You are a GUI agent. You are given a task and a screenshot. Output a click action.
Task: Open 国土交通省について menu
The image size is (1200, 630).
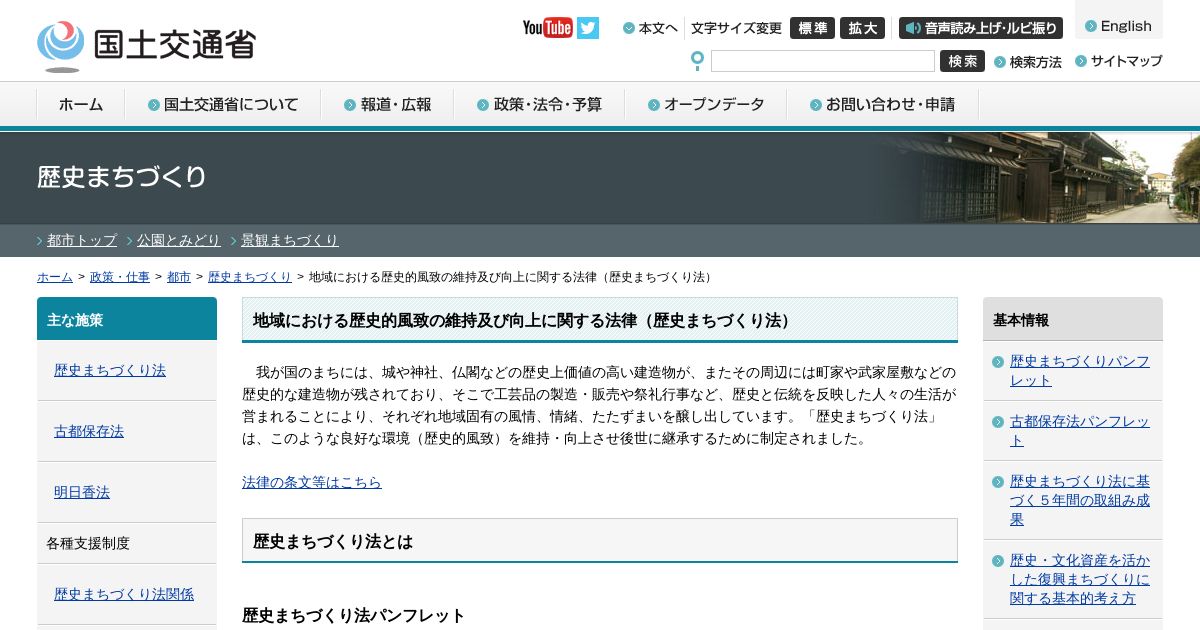coord(223,104)
